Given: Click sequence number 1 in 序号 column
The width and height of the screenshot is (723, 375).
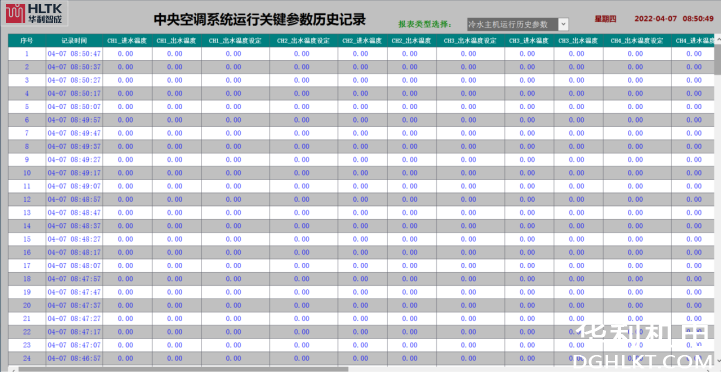Looking at the screenshot, I should tap(27, 54).
